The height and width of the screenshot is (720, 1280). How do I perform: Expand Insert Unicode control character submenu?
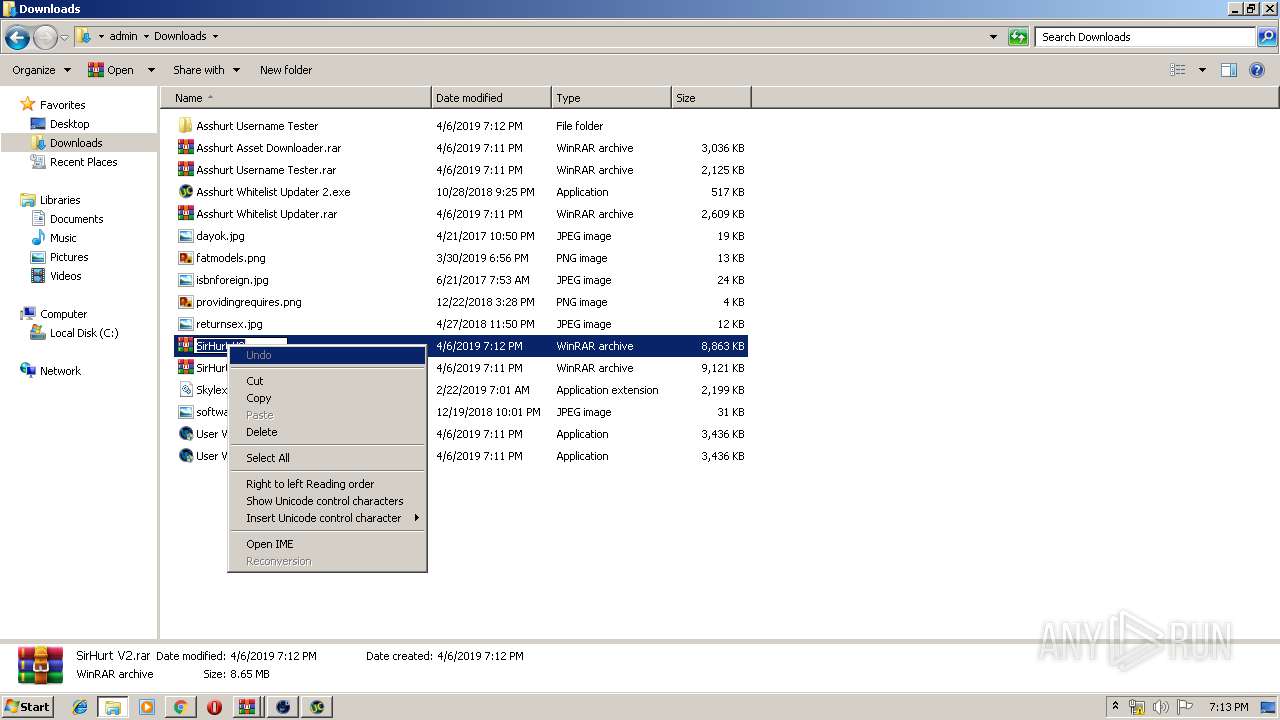tap(327, 518)
